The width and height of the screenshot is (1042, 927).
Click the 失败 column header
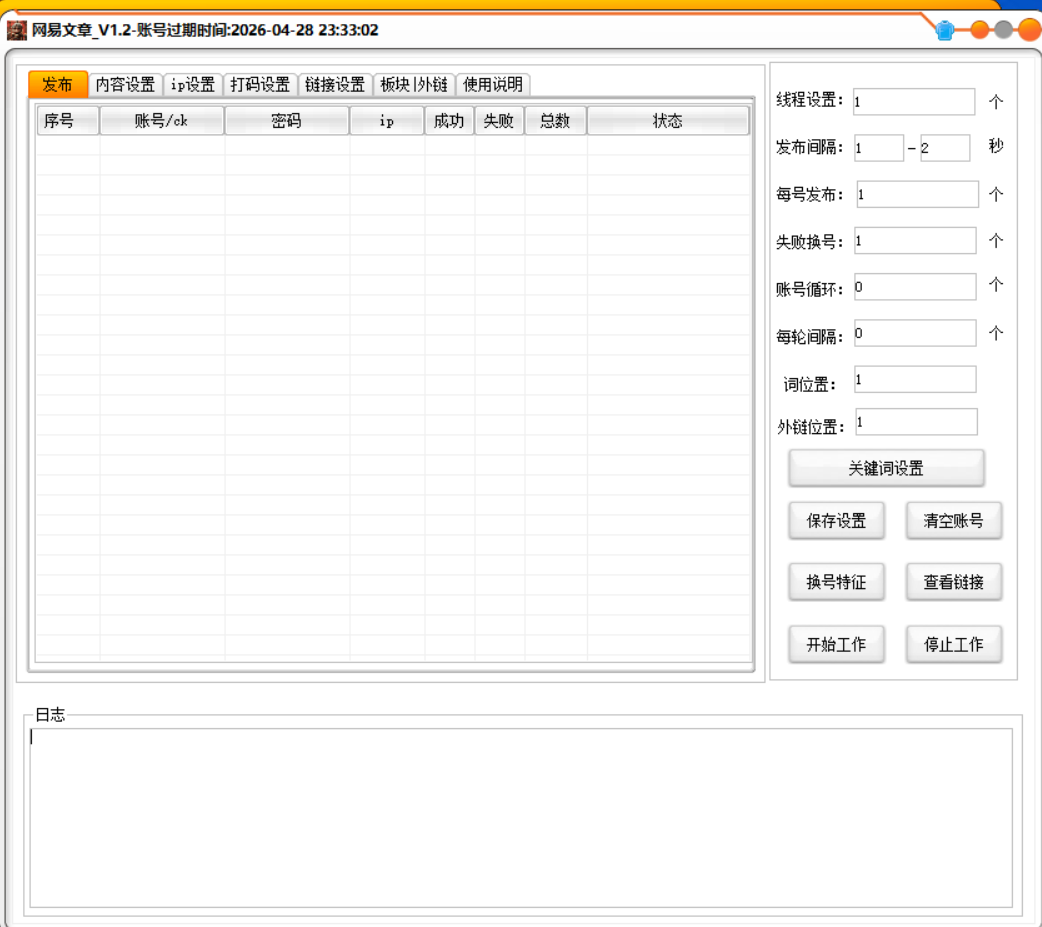pos(499,121)
